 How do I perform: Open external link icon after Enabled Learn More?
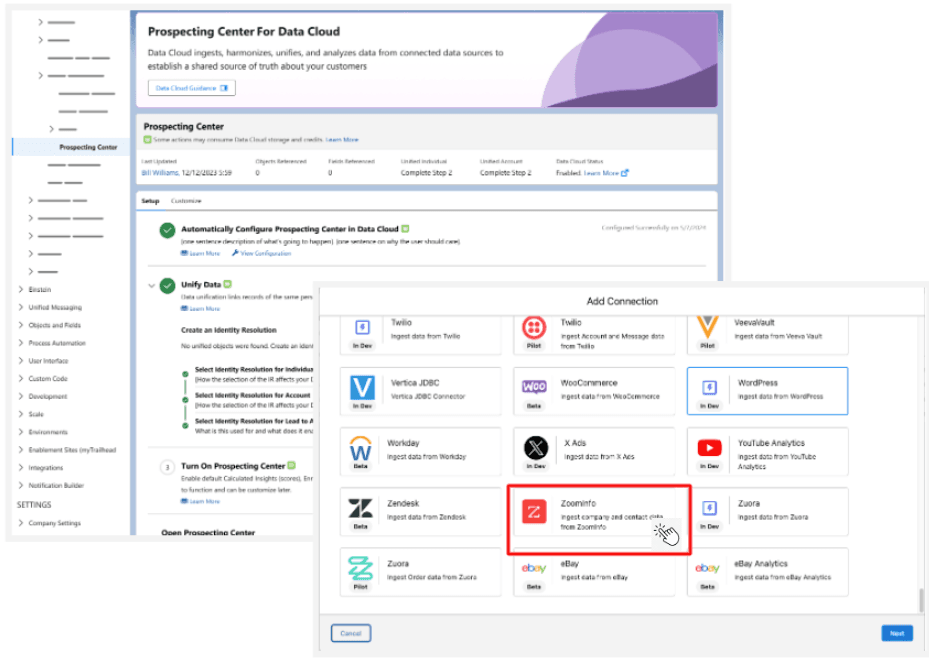[624, 173]
